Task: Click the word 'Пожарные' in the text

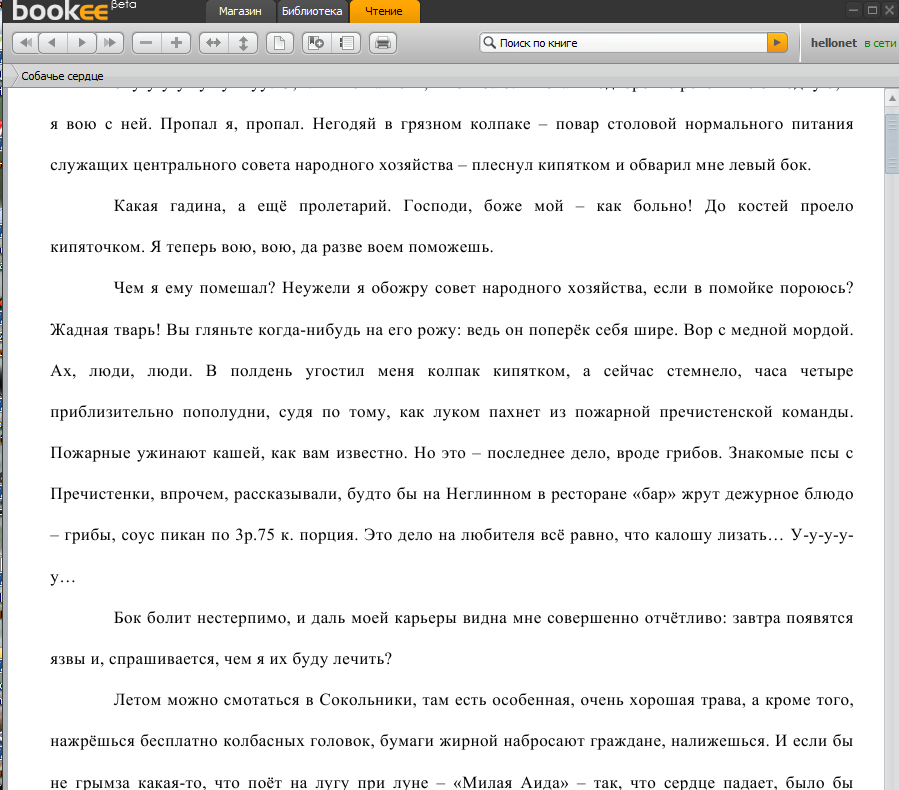Action: click(x=91, y=453)
